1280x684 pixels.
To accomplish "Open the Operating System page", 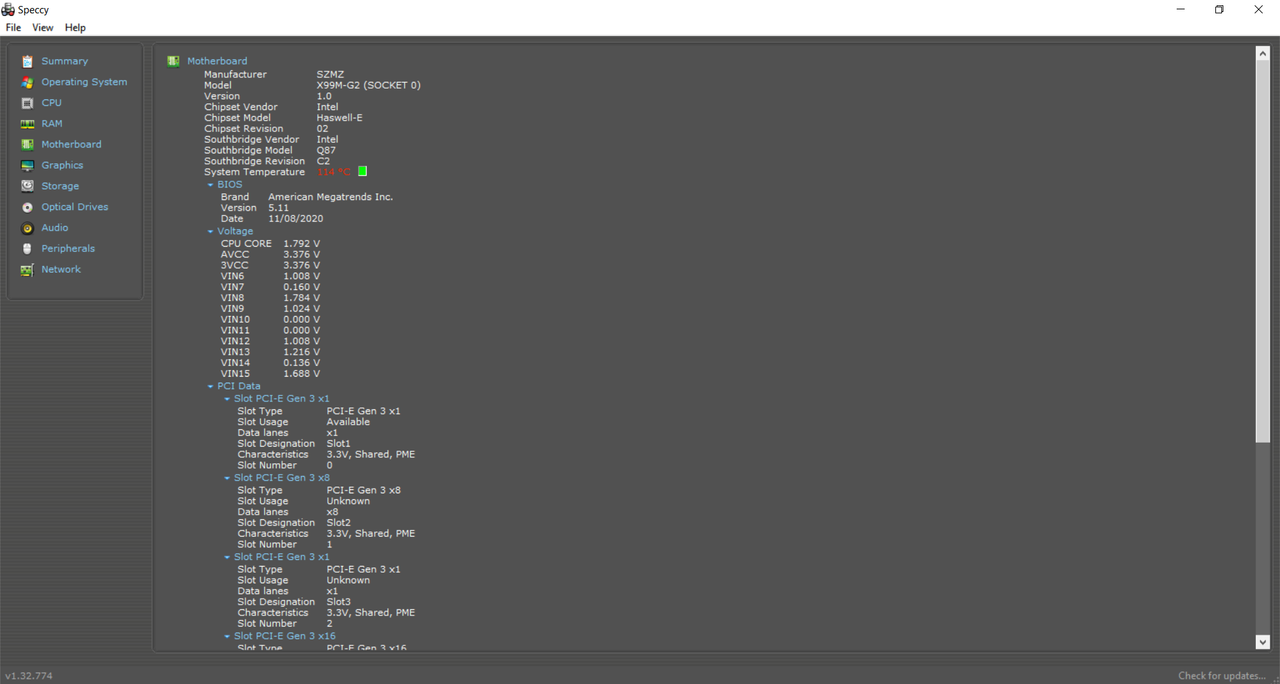I will click(x=84, y=82).
